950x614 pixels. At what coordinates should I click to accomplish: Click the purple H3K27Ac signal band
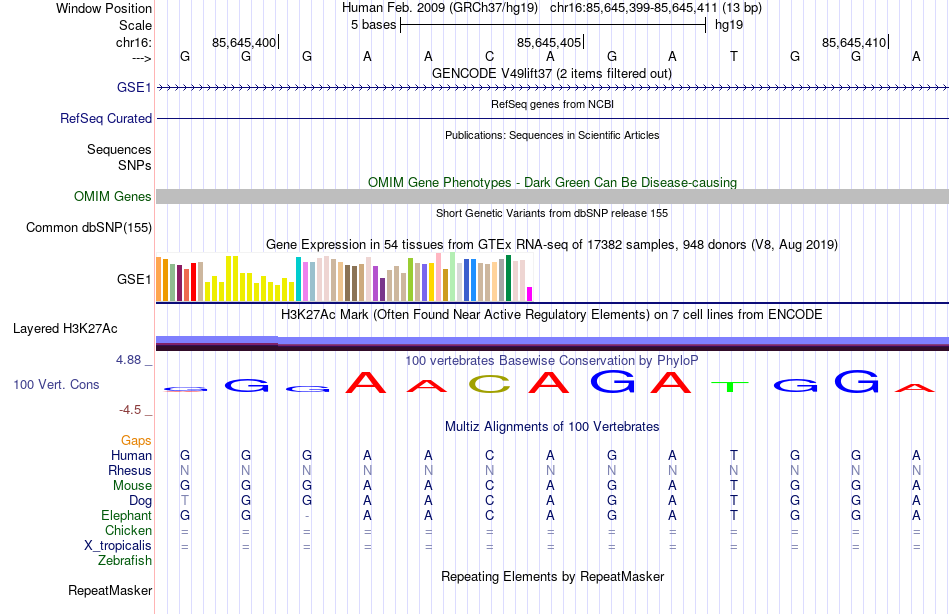[x=552, y=341]
